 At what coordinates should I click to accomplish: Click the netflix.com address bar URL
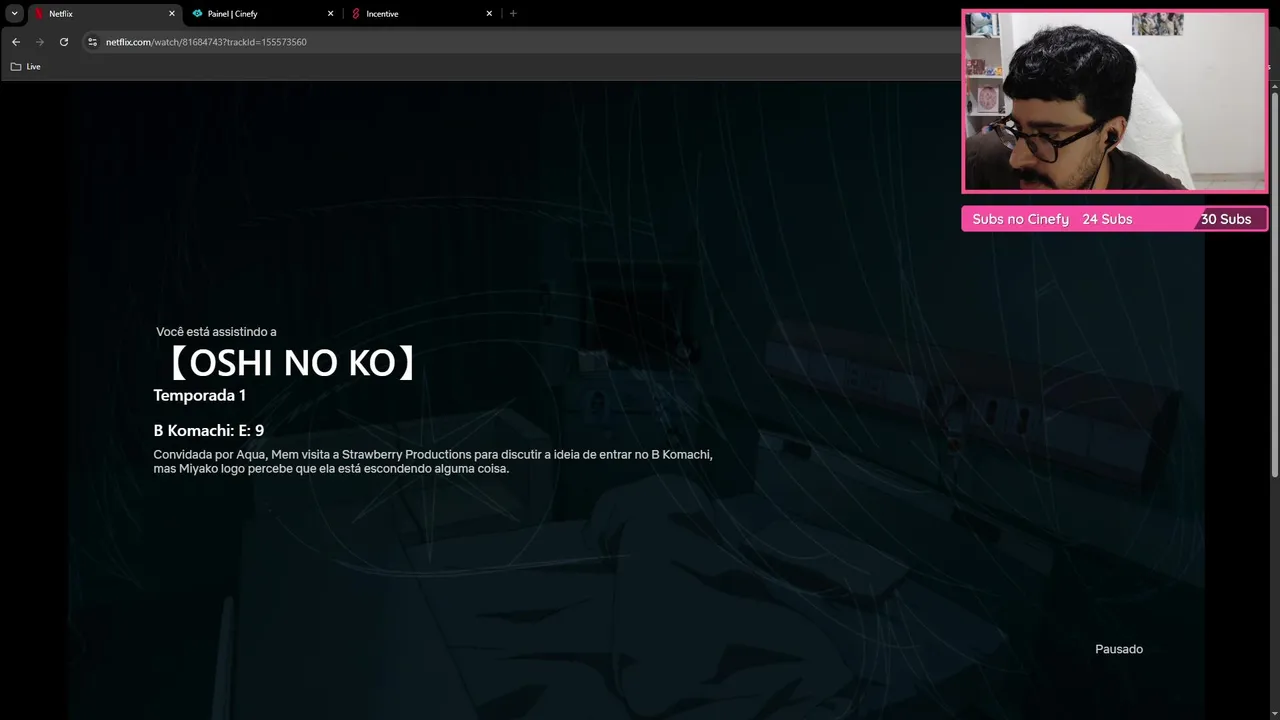click(206, 42)
